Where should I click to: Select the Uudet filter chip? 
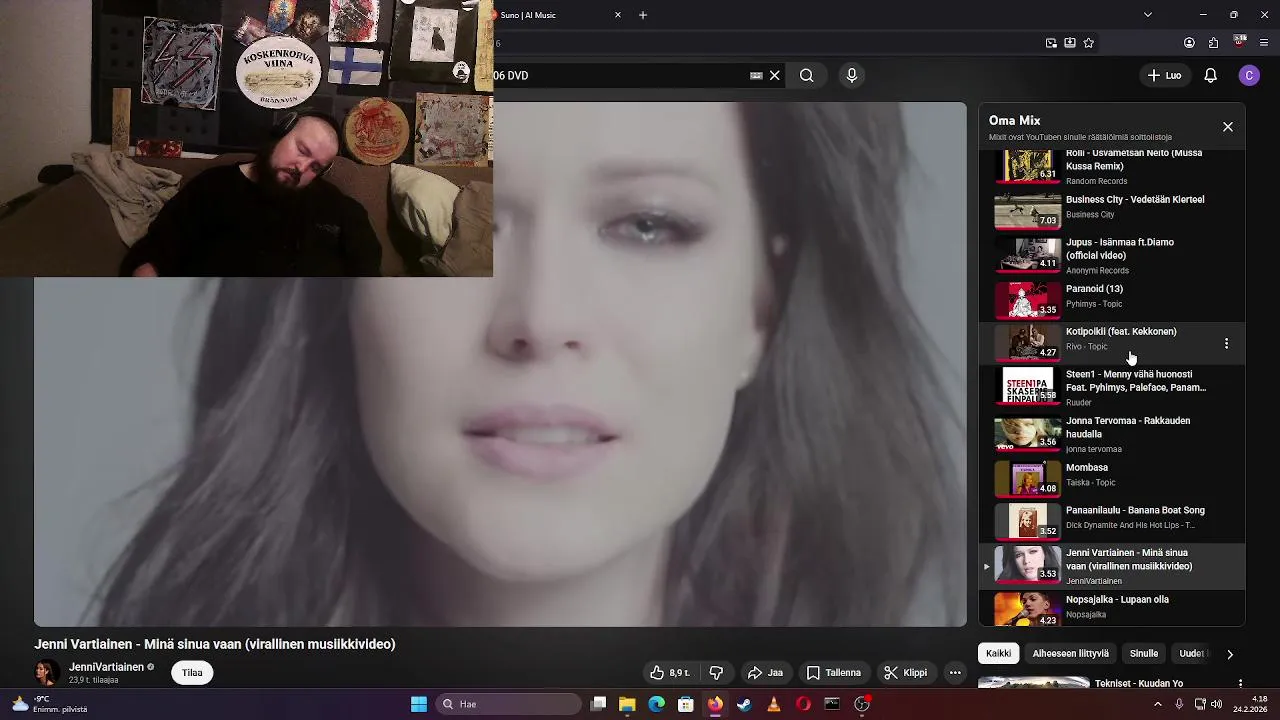1192,654
